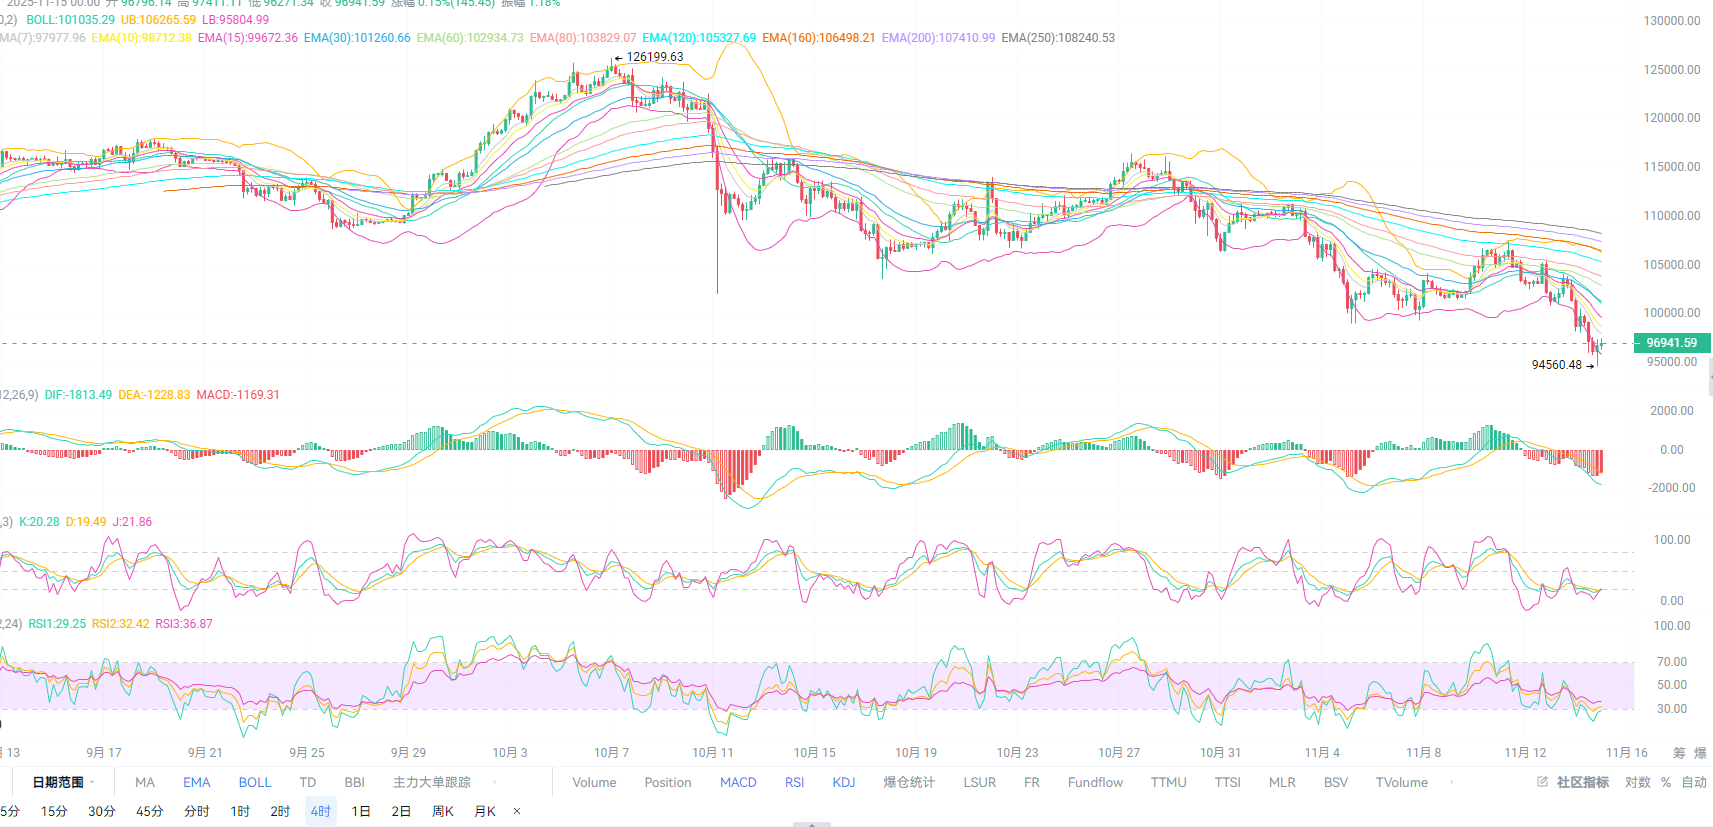Viewport: 1713px width, 827px height.
Task: Enable the Volume sub-indicator
Action: 594,782
